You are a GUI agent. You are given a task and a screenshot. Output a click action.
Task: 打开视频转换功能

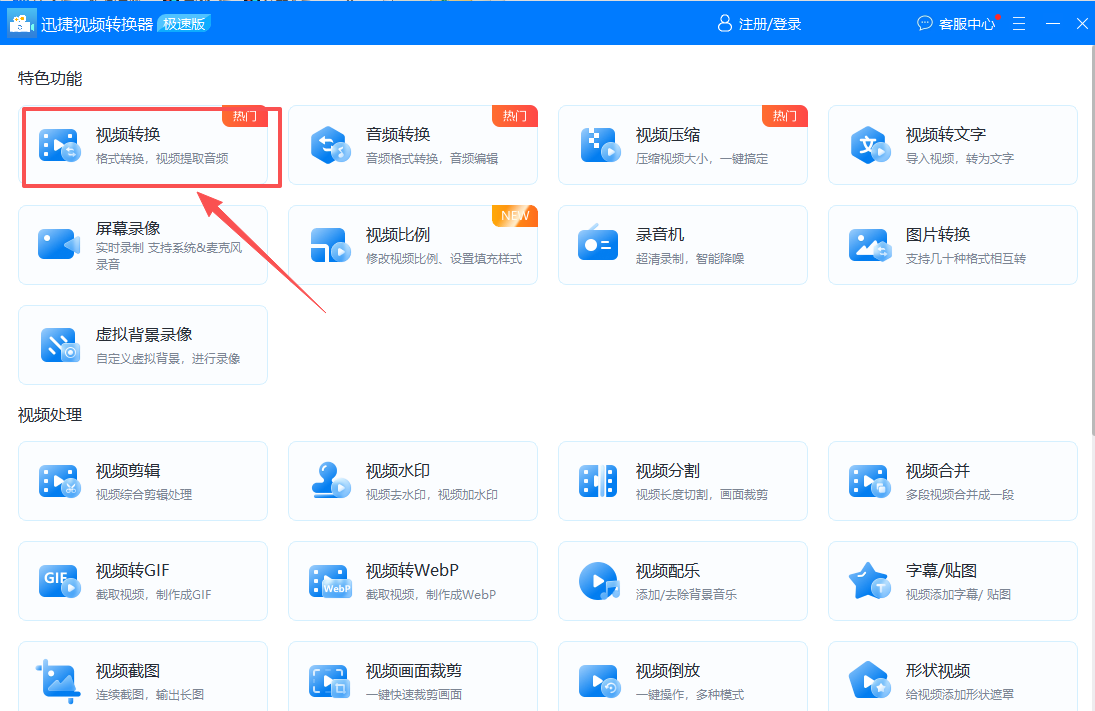click(x=150, y=145)
